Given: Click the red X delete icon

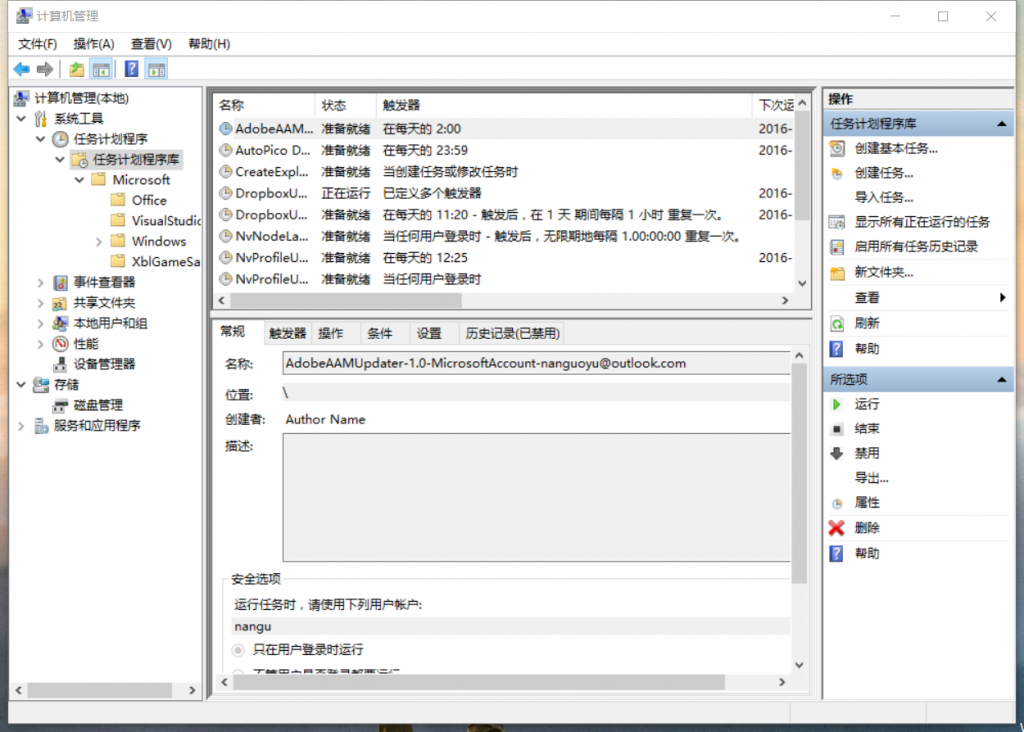Looking at the screenshot, I should 837,528.
